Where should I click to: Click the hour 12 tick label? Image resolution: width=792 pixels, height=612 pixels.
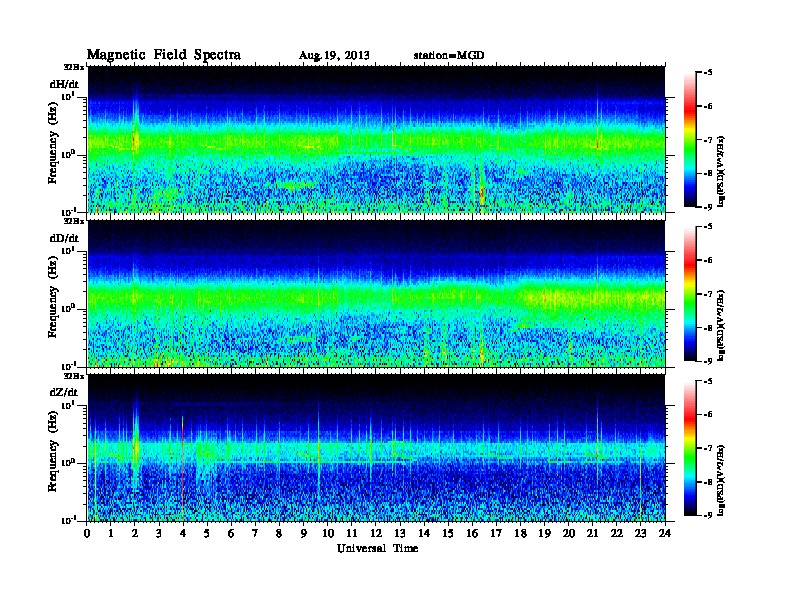click(376, 533)
